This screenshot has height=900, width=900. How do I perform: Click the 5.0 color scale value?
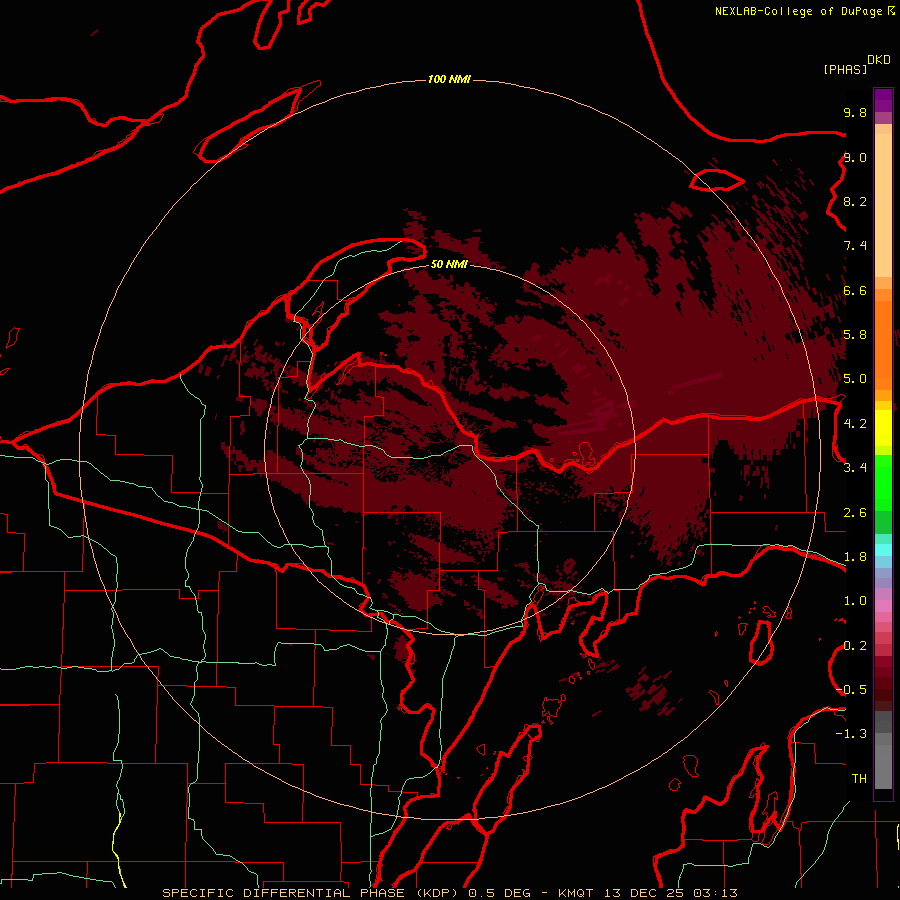(855, 379)
